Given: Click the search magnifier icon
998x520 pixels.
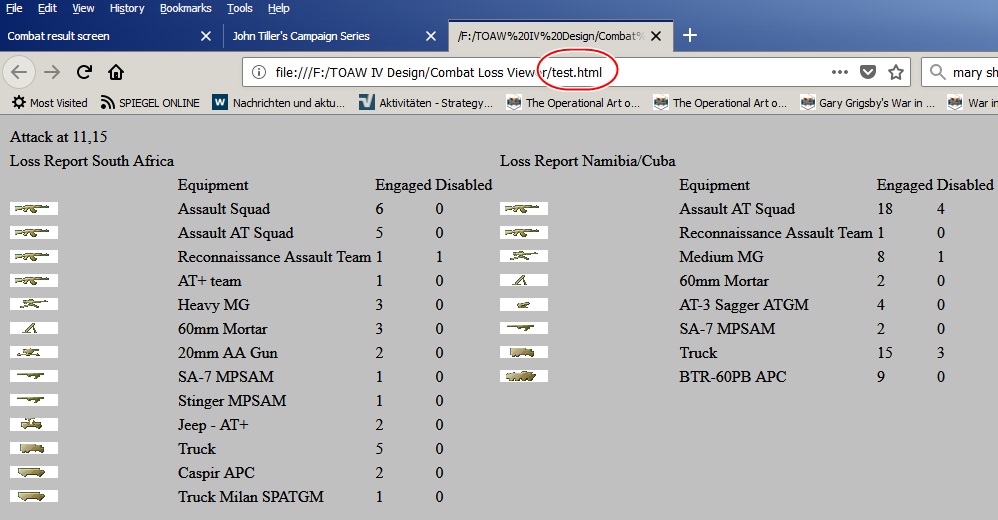Looking at the screenshot, I should click(x=938, y=72).
